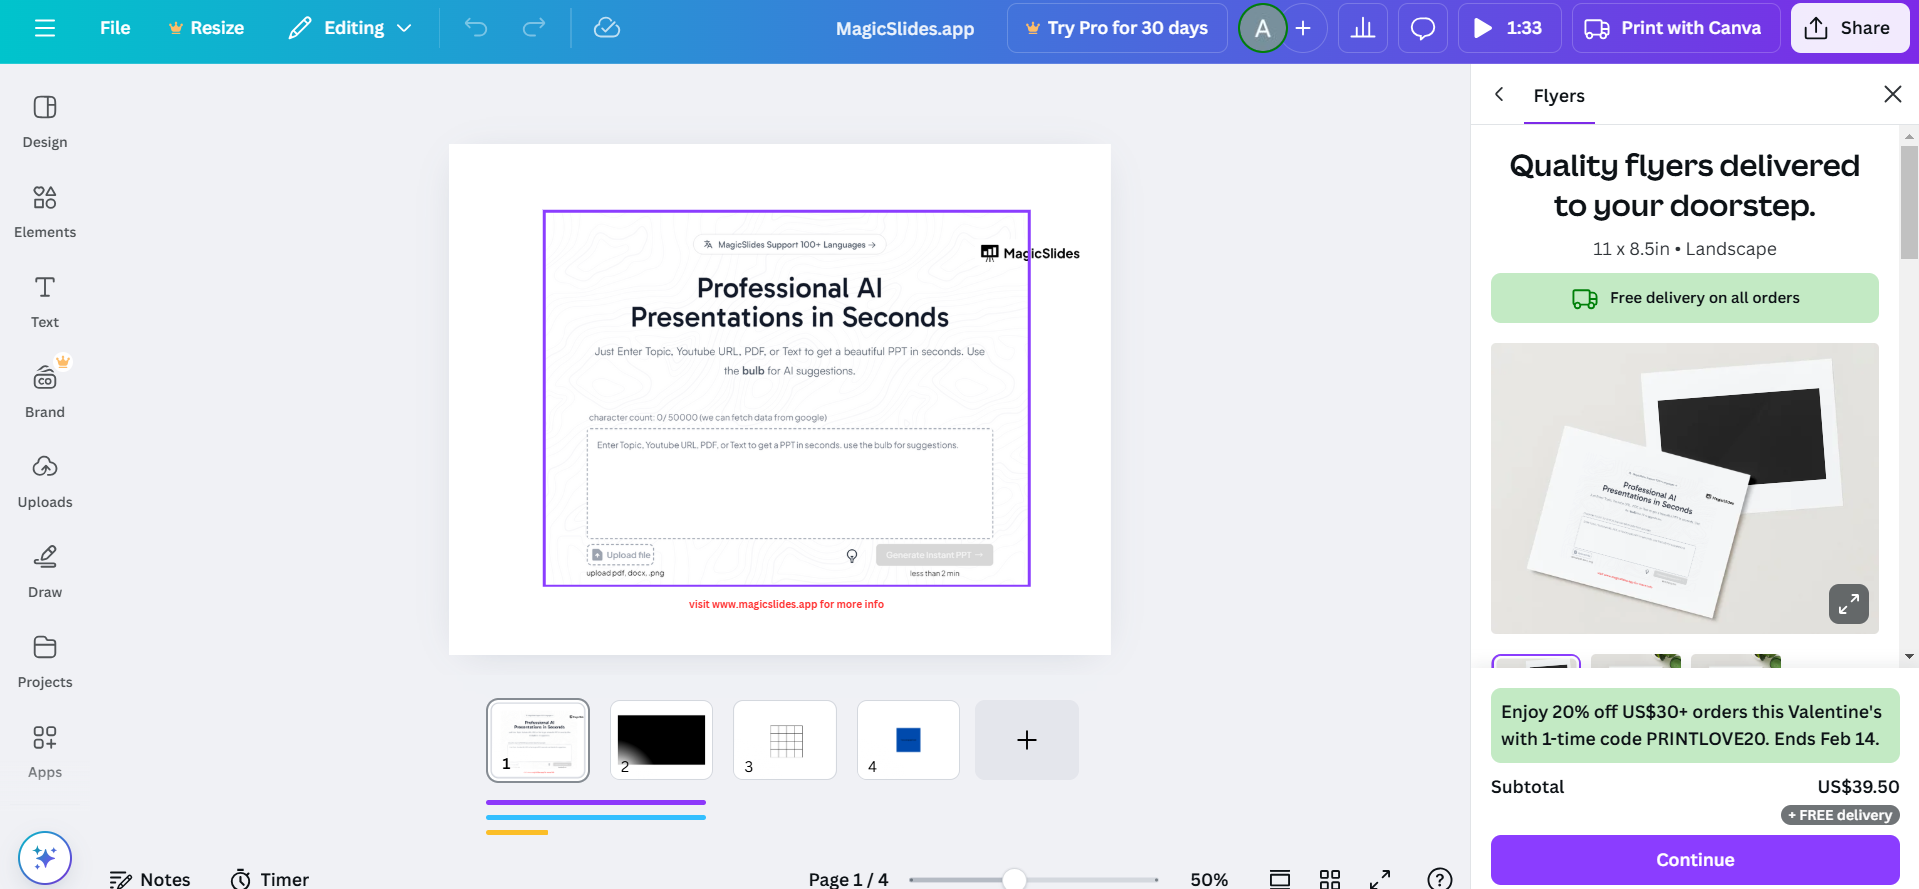This screenshot has width=1919, height=889.
Task: Click Try Pro for 30 days
Action: pos(1117,28)
